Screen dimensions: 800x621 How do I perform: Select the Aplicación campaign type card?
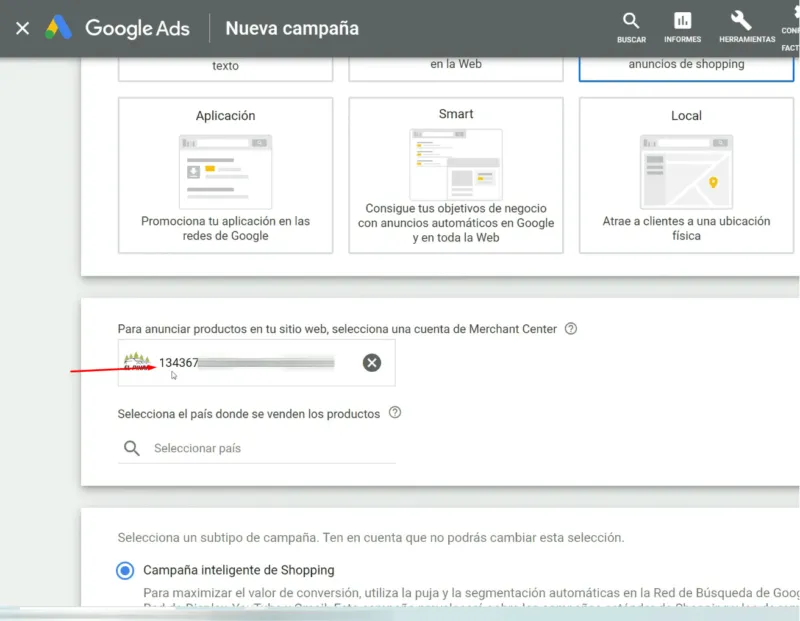pos(226,176)
